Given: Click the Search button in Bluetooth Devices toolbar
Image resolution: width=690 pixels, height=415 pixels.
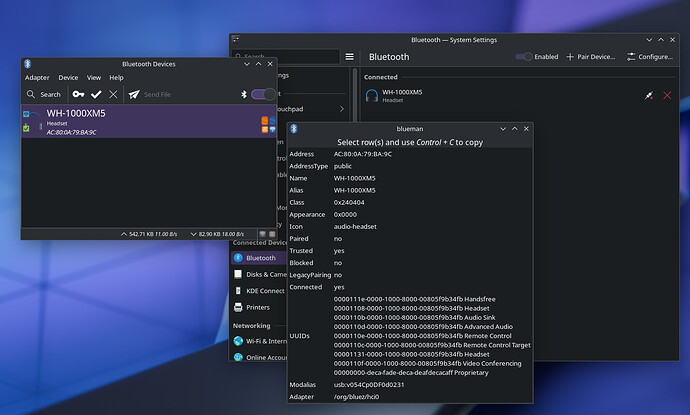Looking at the screenshot, I should pos(44,94).
